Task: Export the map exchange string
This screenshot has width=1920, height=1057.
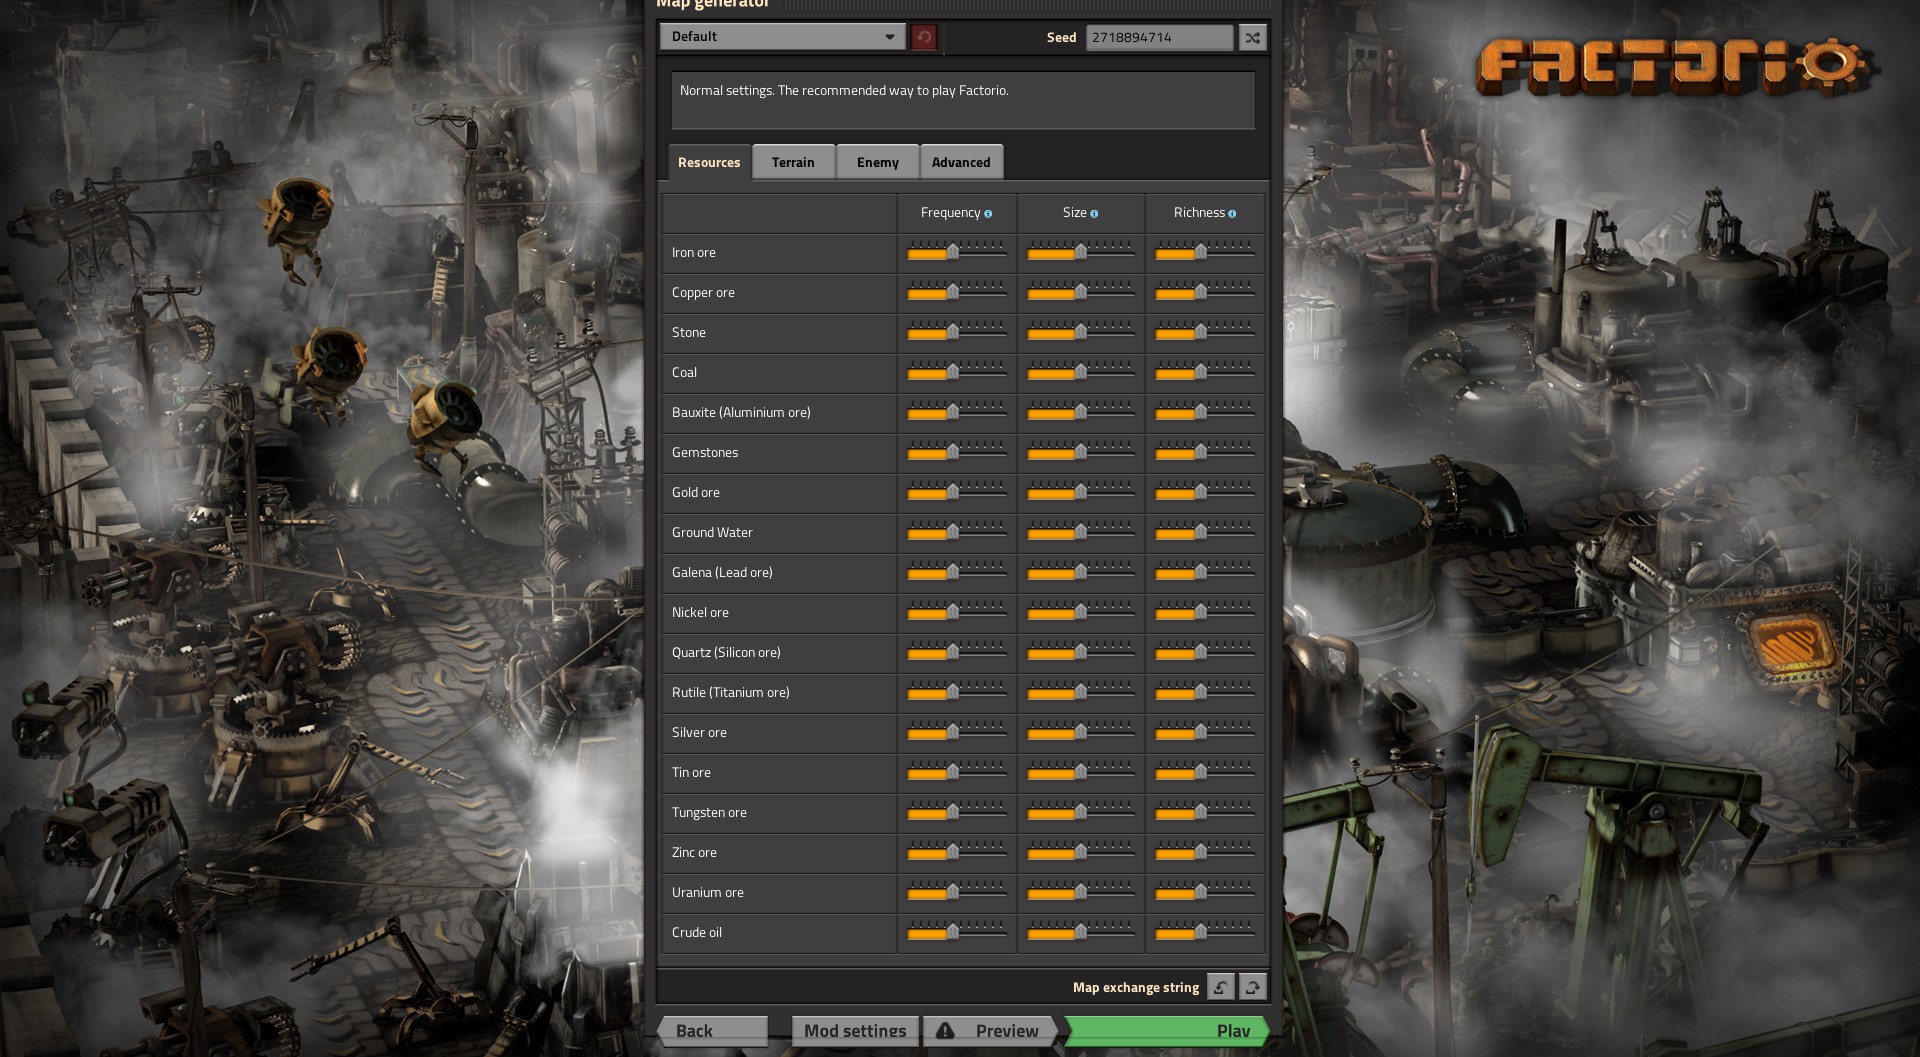Action: click(x=1252, y=987)
